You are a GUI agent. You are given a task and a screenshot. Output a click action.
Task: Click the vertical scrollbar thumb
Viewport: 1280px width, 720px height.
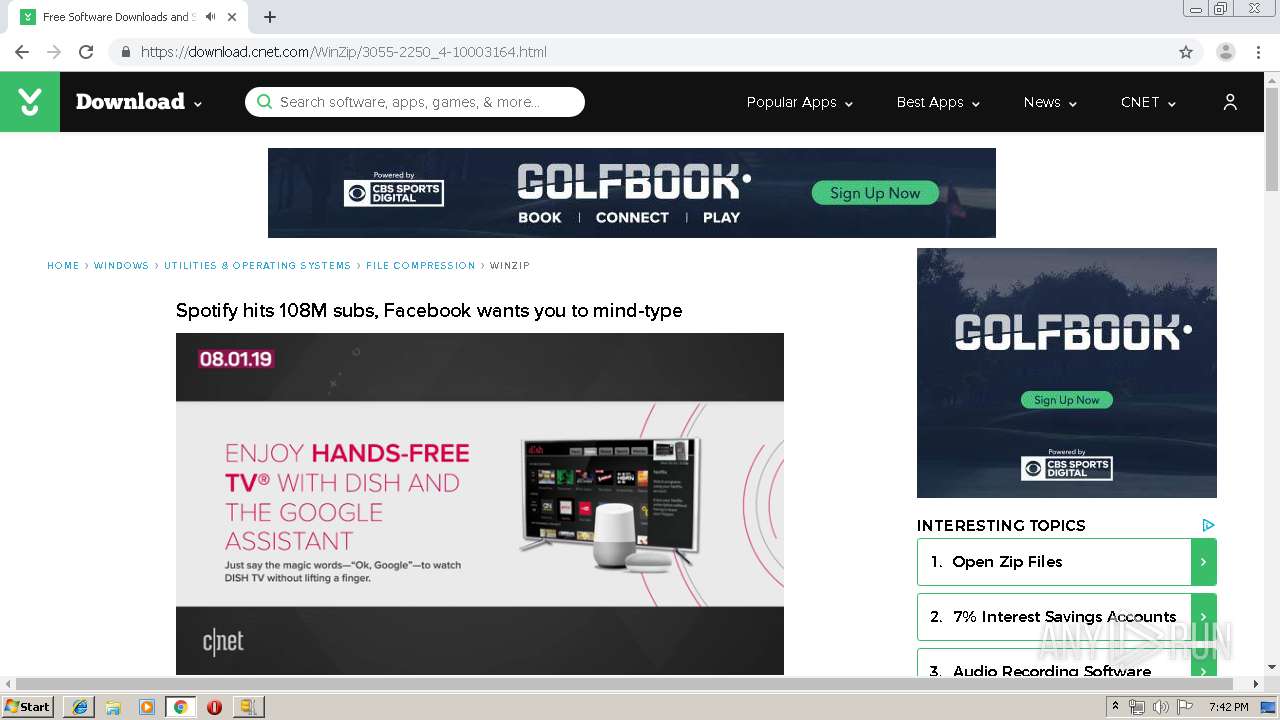point(1272,140)
